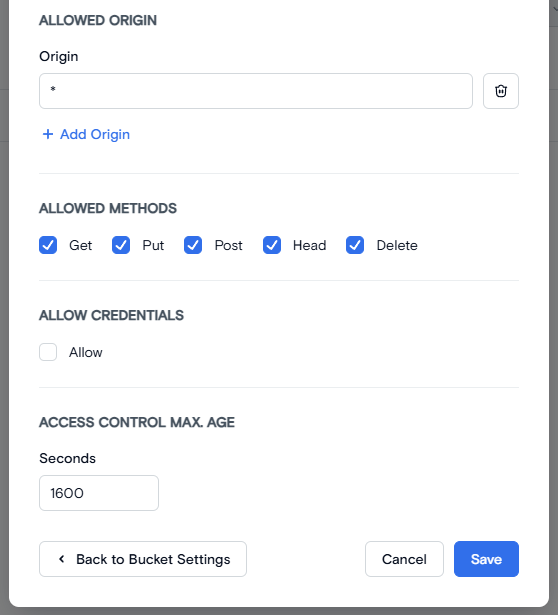
Task: Click the Add Origin link text
Action: click(x=95, y=134)
